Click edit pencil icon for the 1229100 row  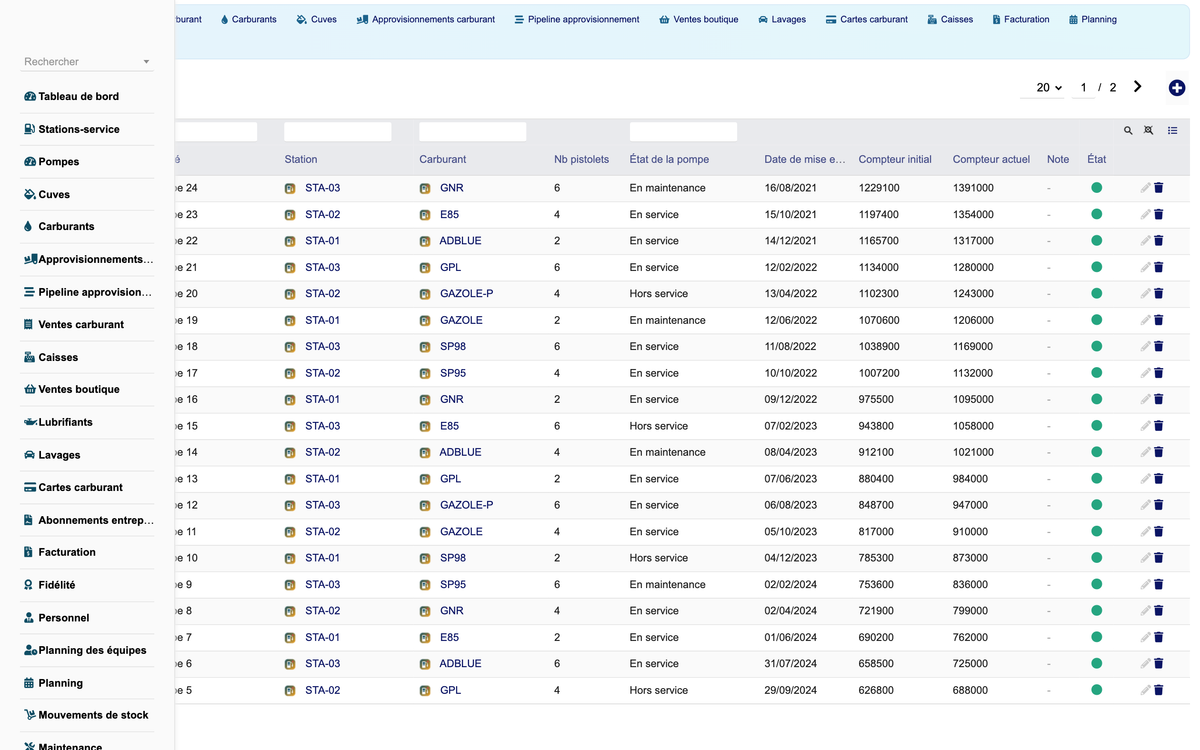point(1145,188)
